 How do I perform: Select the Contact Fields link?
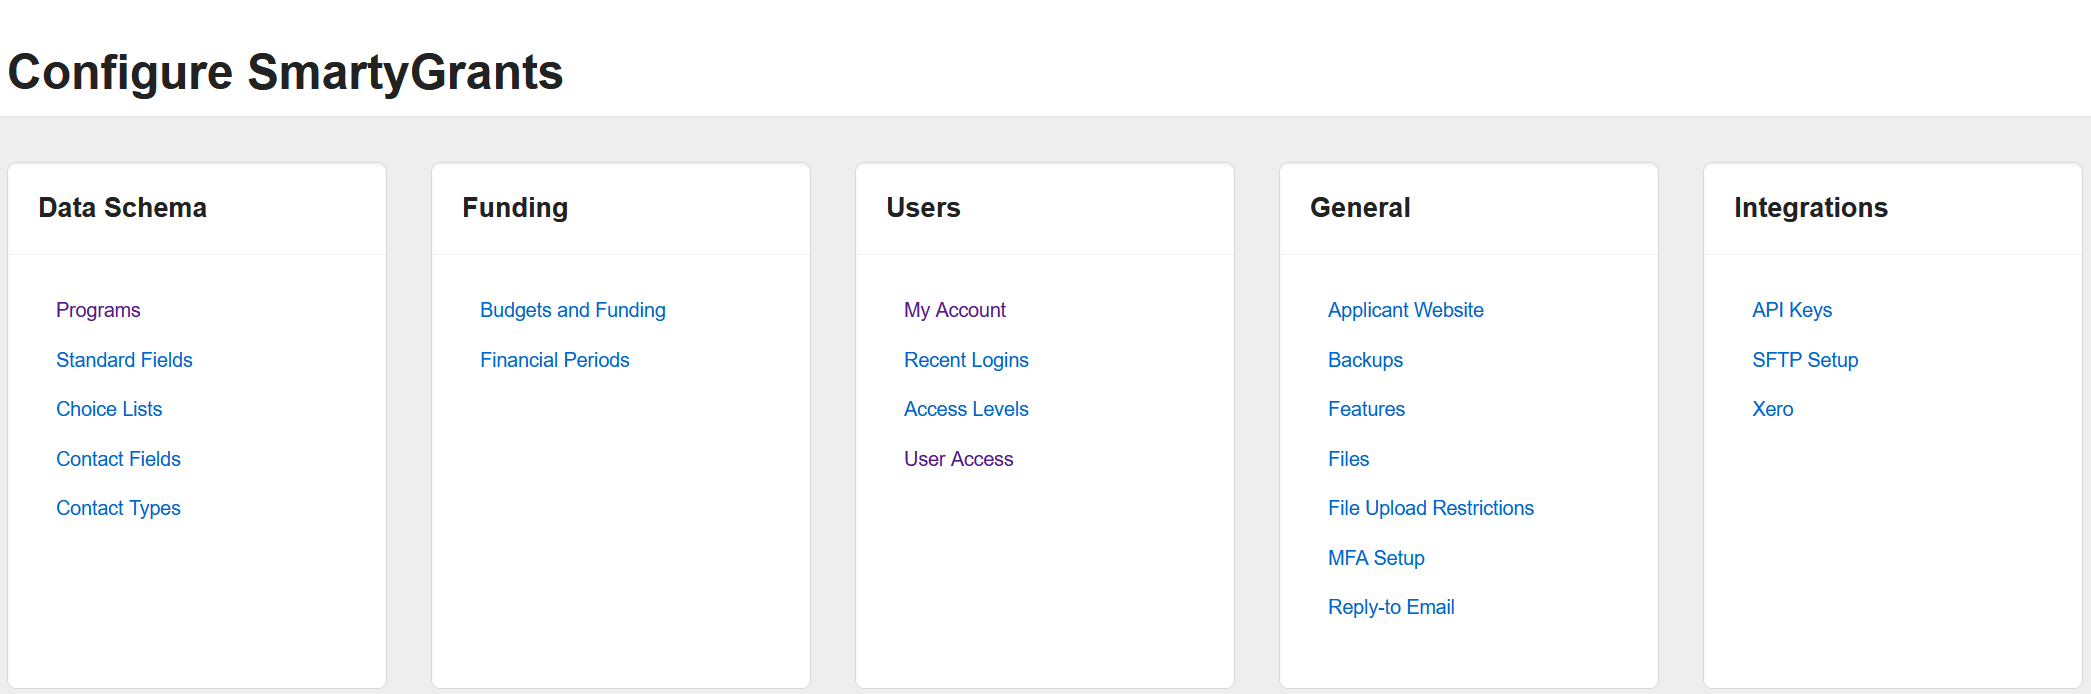point(118,459)
